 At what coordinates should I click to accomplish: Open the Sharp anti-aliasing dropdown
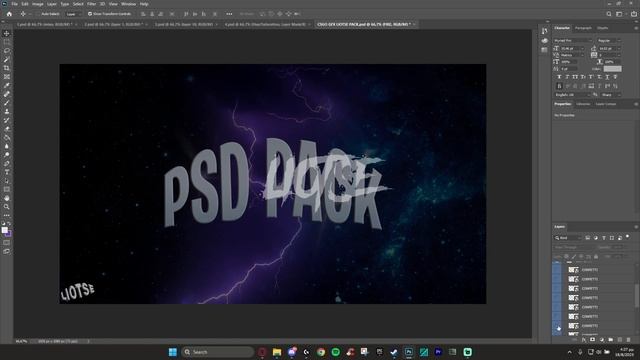(x=611, y=95)
